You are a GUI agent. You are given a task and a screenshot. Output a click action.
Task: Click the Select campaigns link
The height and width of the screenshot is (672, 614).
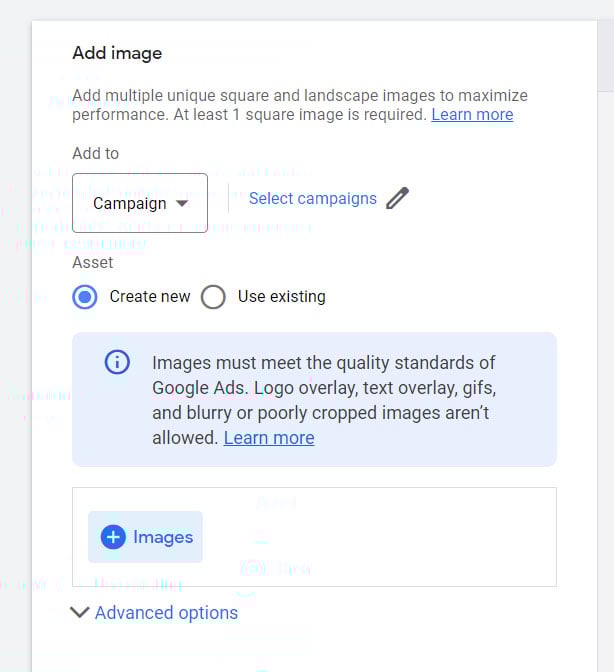click(312, 198)
